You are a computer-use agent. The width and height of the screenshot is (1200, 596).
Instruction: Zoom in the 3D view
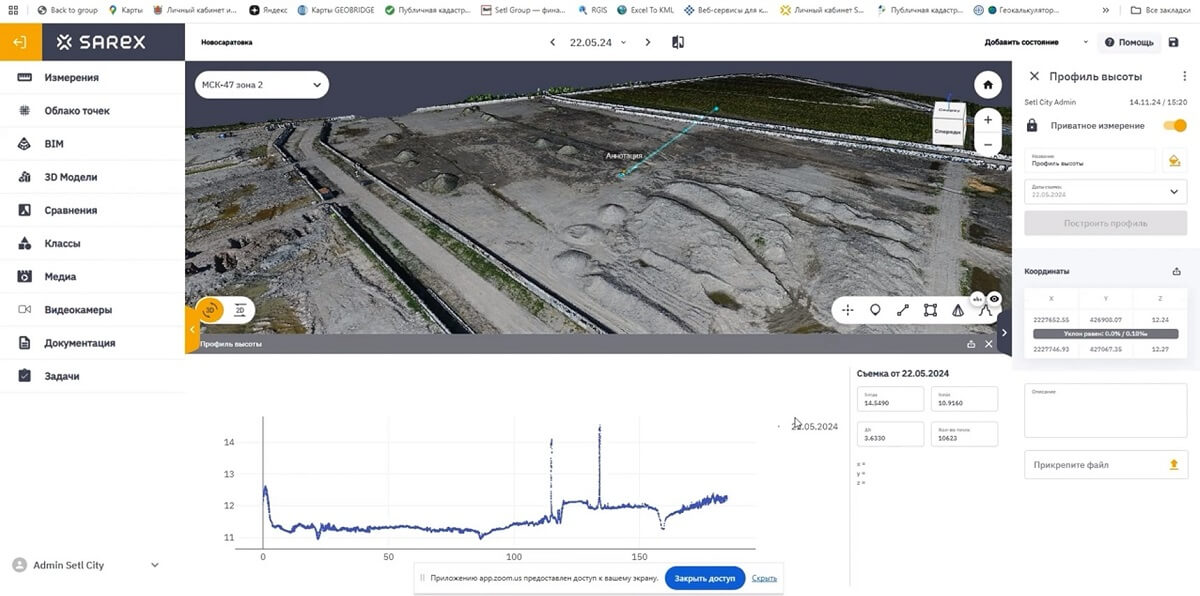coord(988,120)
